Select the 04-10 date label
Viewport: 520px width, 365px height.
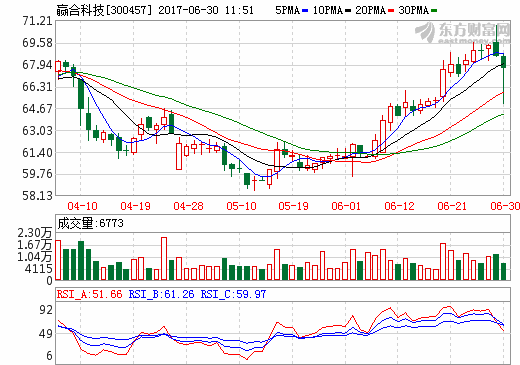82,206
